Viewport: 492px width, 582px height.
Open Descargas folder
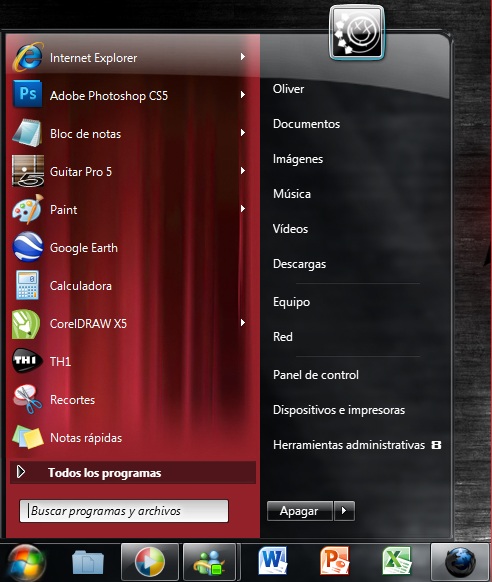point(299,264)
